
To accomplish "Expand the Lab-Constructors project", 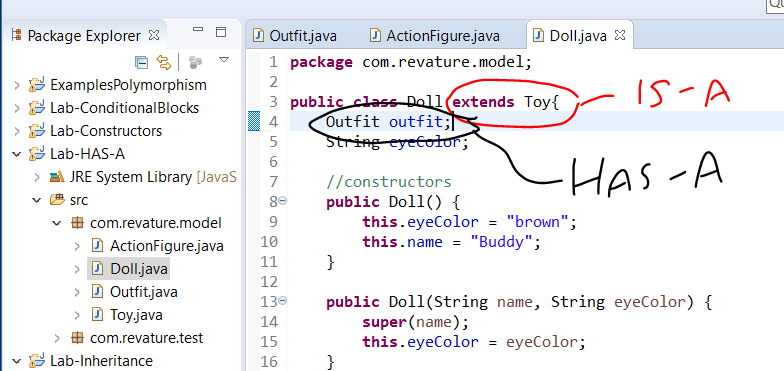I will tap(17, 131).
